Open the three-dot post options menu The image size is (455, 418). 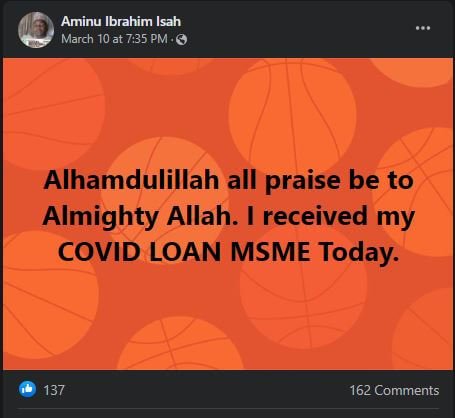point(423,28)
